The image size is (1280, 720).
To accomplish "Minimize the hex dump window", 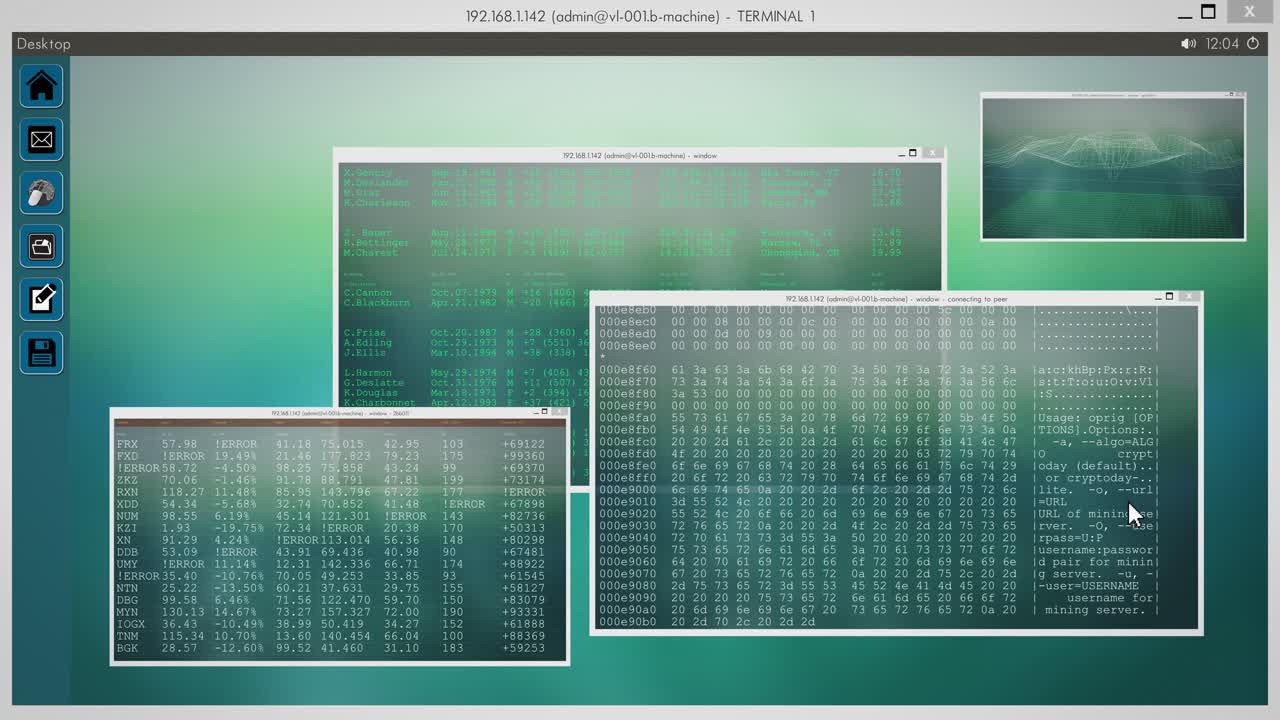I will click(x=1156, y=297).
